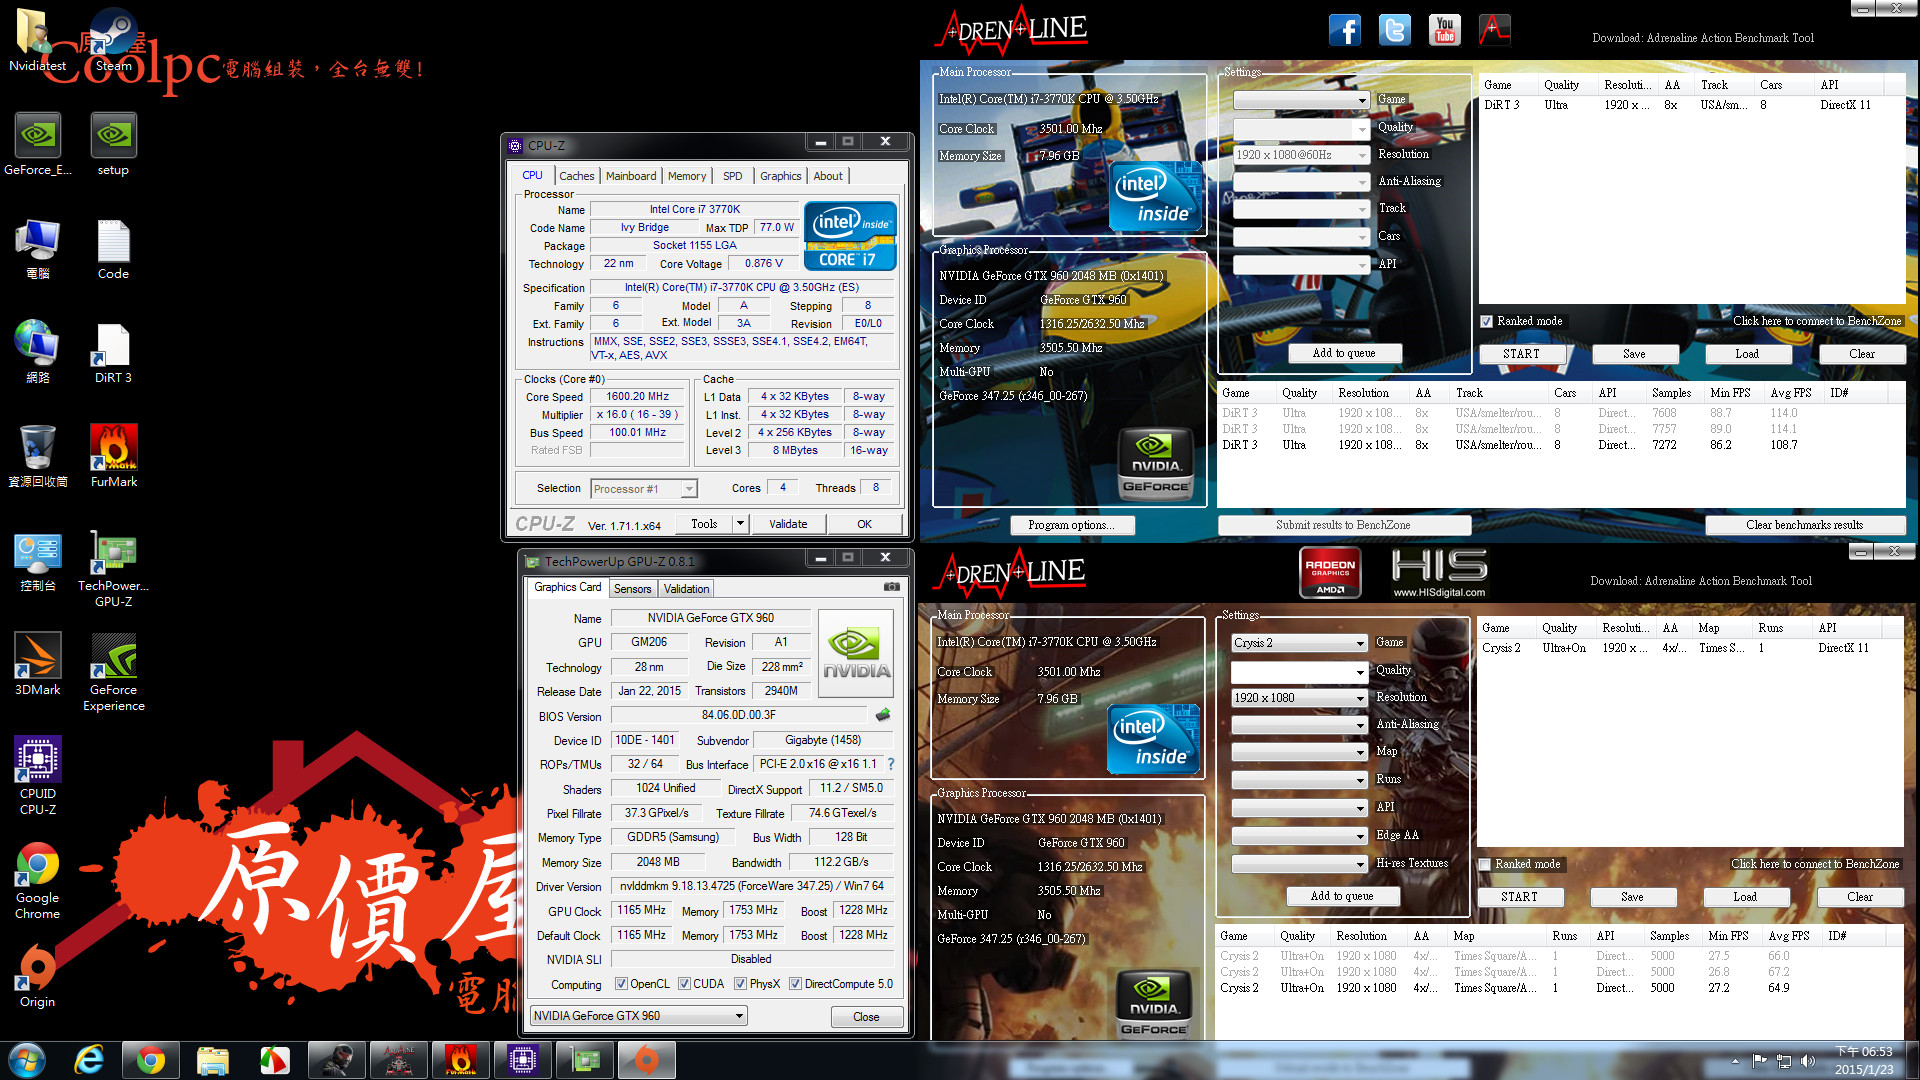The height and width of the screenshot is (1080, 1920).
Task: Select Crysis 2 result row with Avg FPS 64.9
Action: (x=1560, y=988)
